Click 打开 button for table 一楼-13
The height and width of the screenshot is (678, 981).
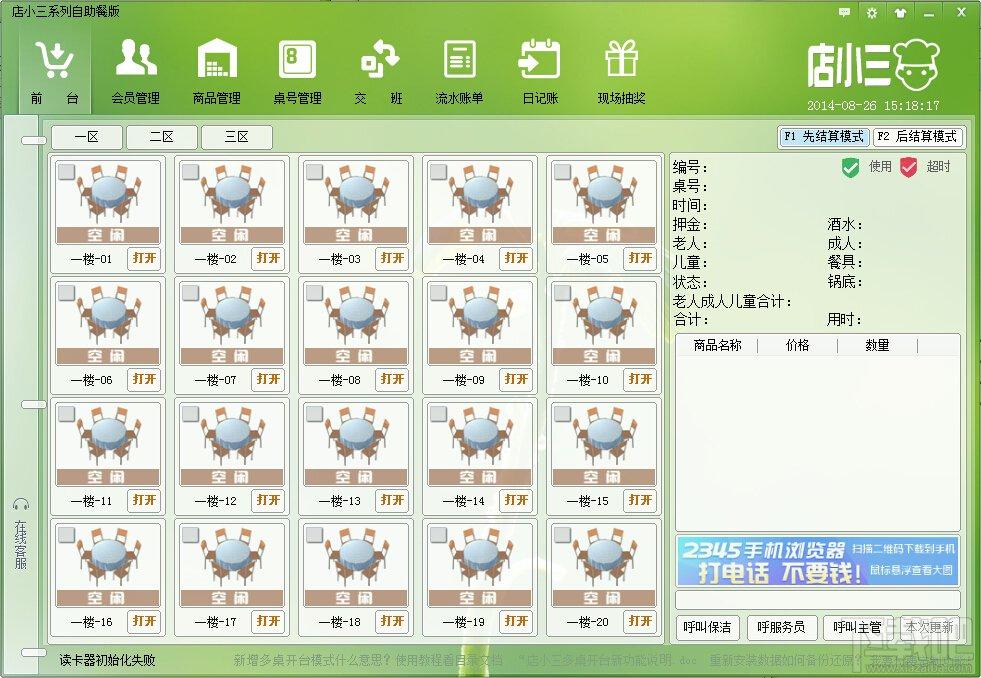click(x=392, y=500)
